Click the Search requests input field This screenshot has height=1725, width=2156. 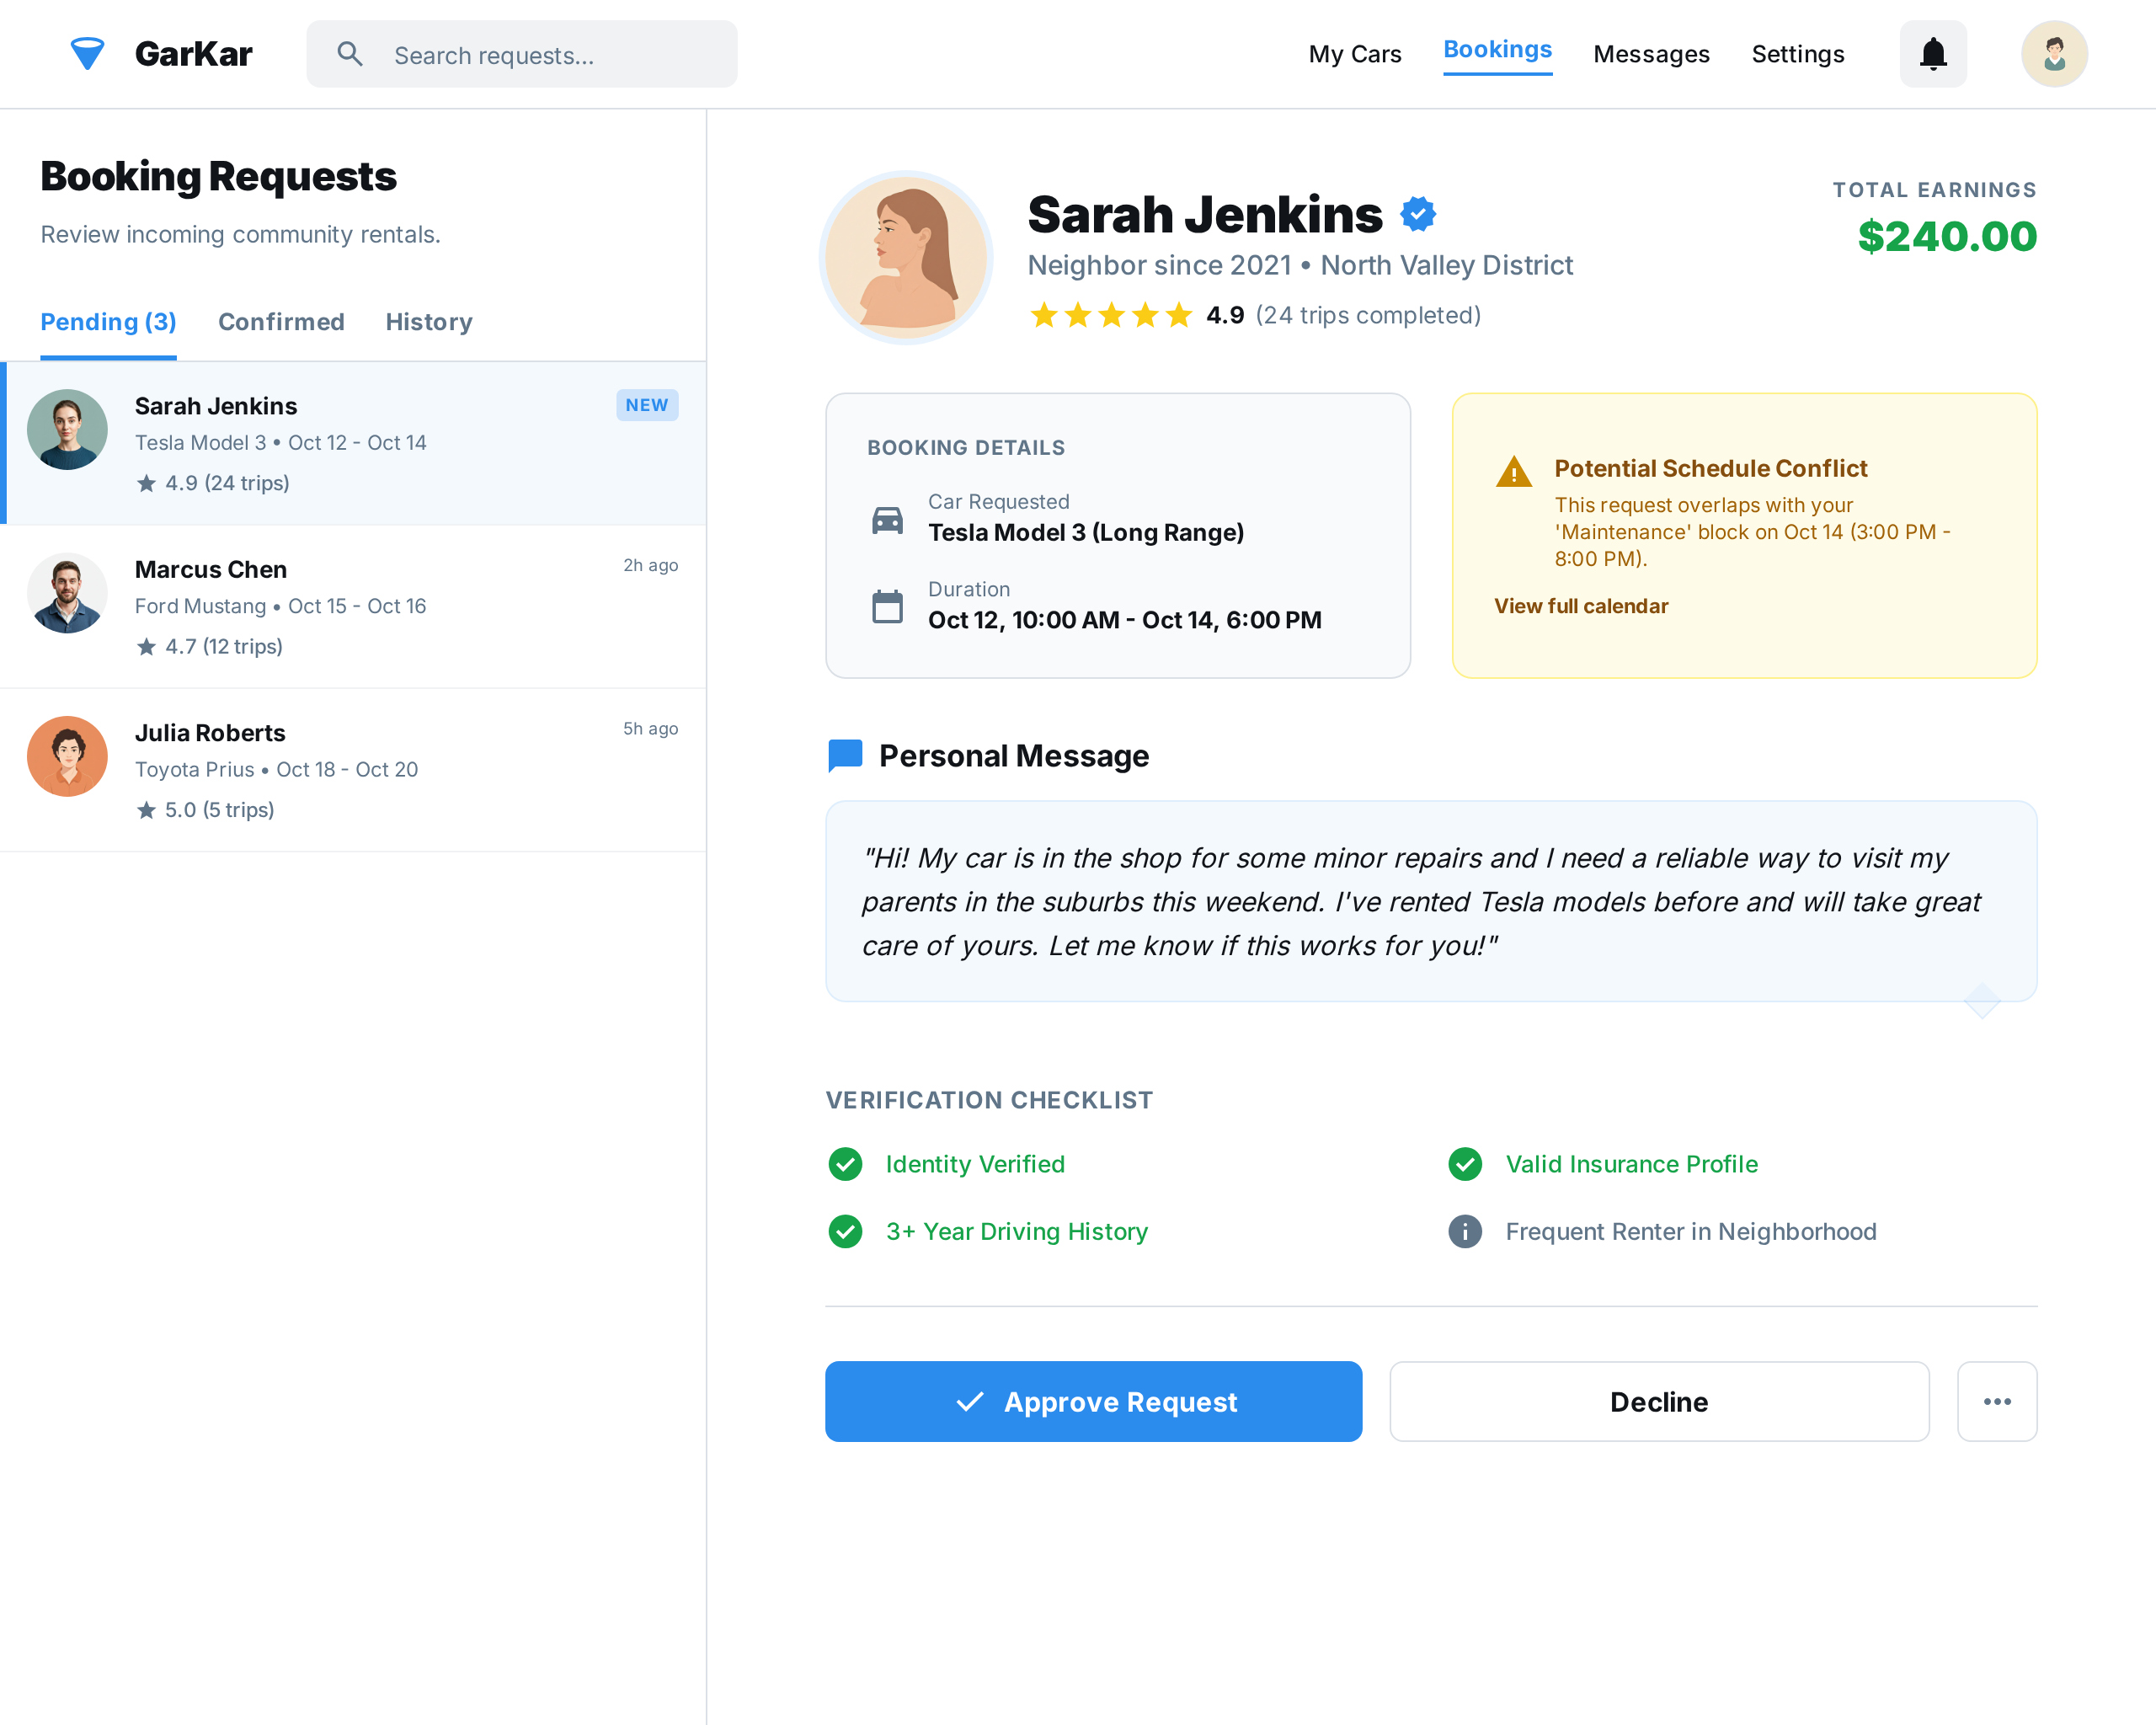[x=522, y=54]
